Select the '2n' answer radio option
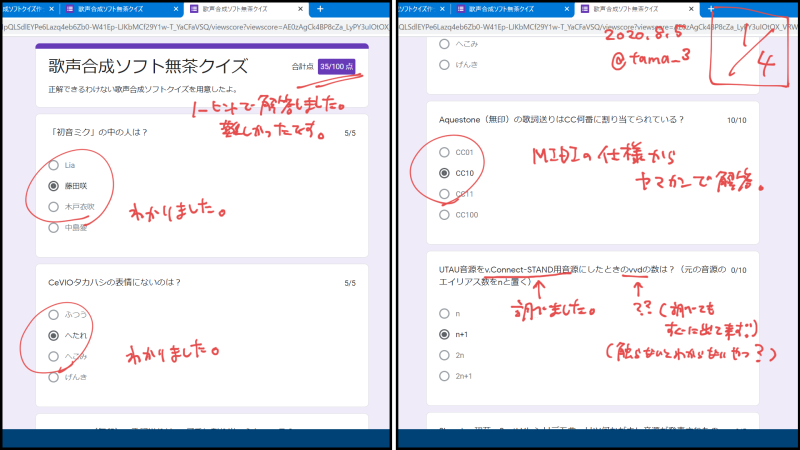The height and width of the screenshot is (450, 800). pyautogui.click(x=444, y=355)
